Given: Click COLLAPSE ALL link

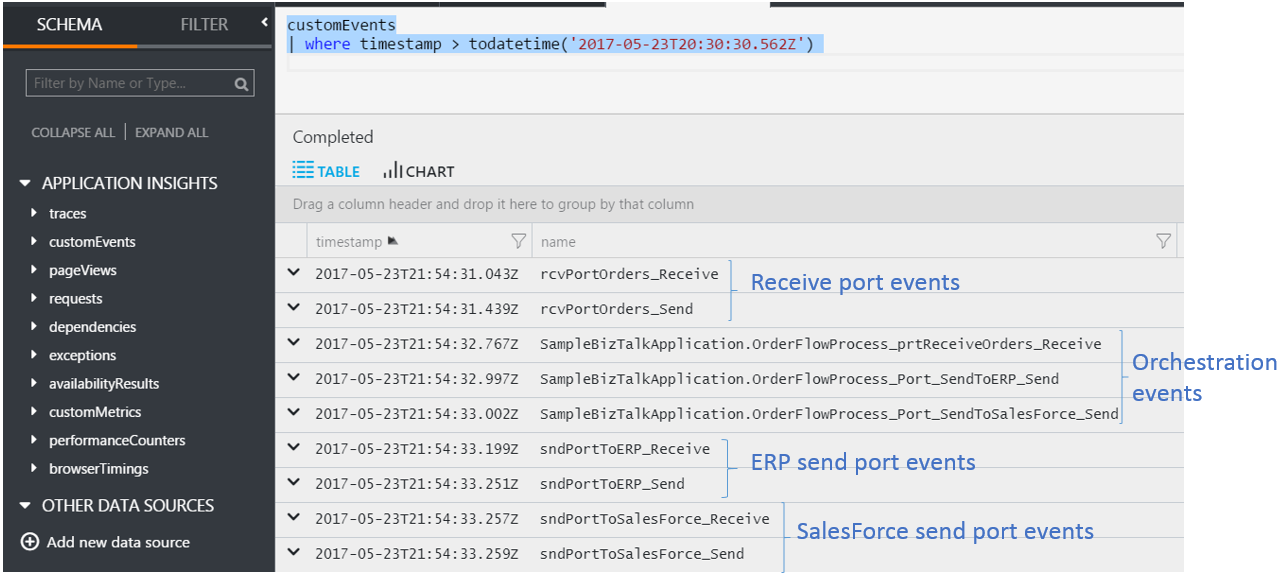Looking at the screenshot, I should pos(73,132).
